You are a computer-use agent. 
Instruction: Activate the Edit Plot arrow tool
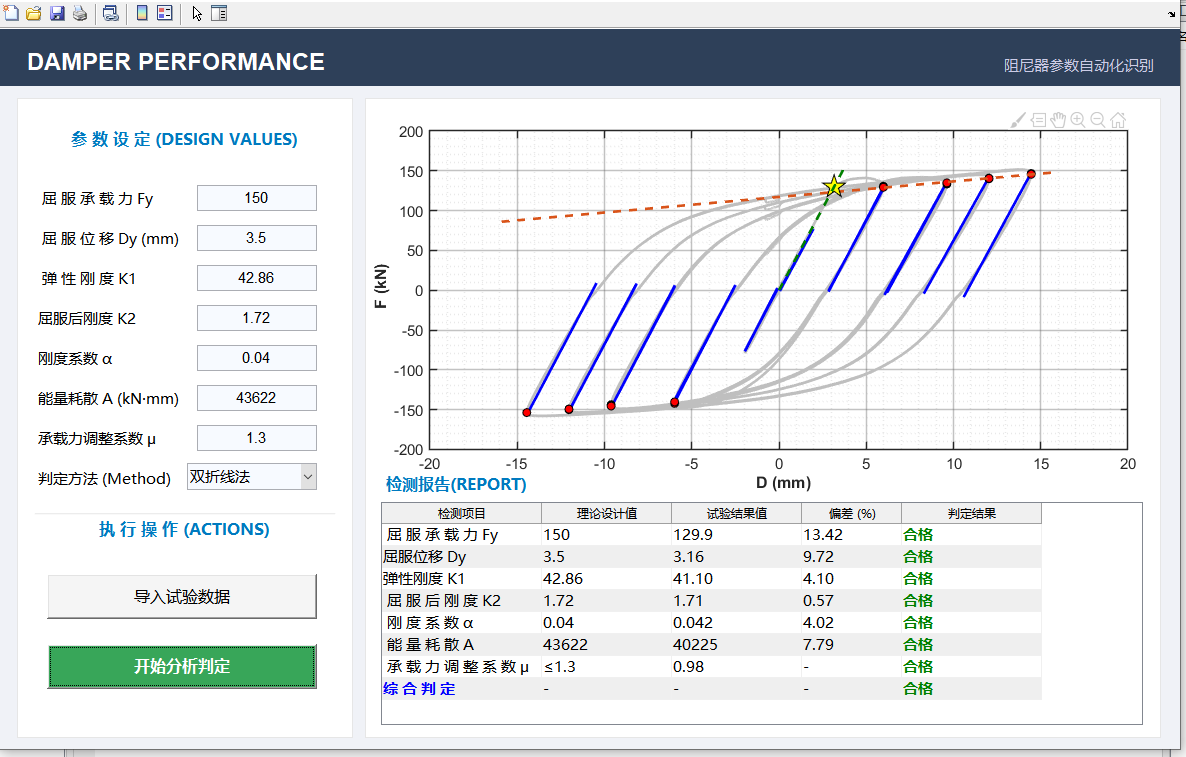click(x=197, y=13)
